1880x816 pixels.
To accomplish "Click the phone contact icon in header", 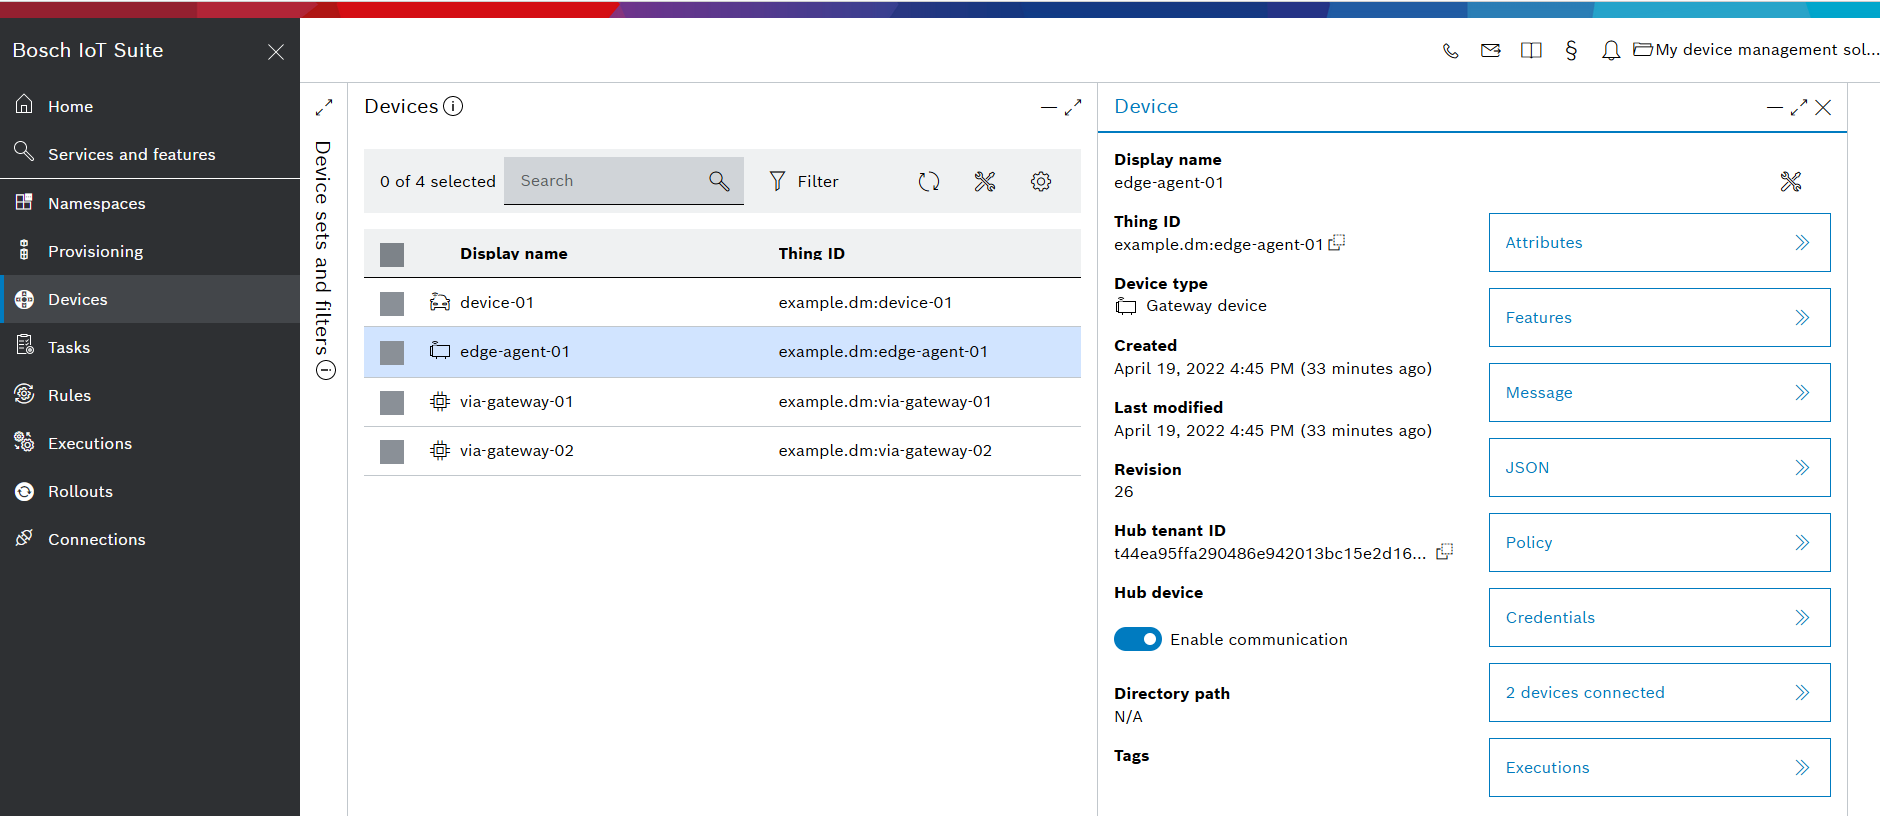I will 1450,50.
